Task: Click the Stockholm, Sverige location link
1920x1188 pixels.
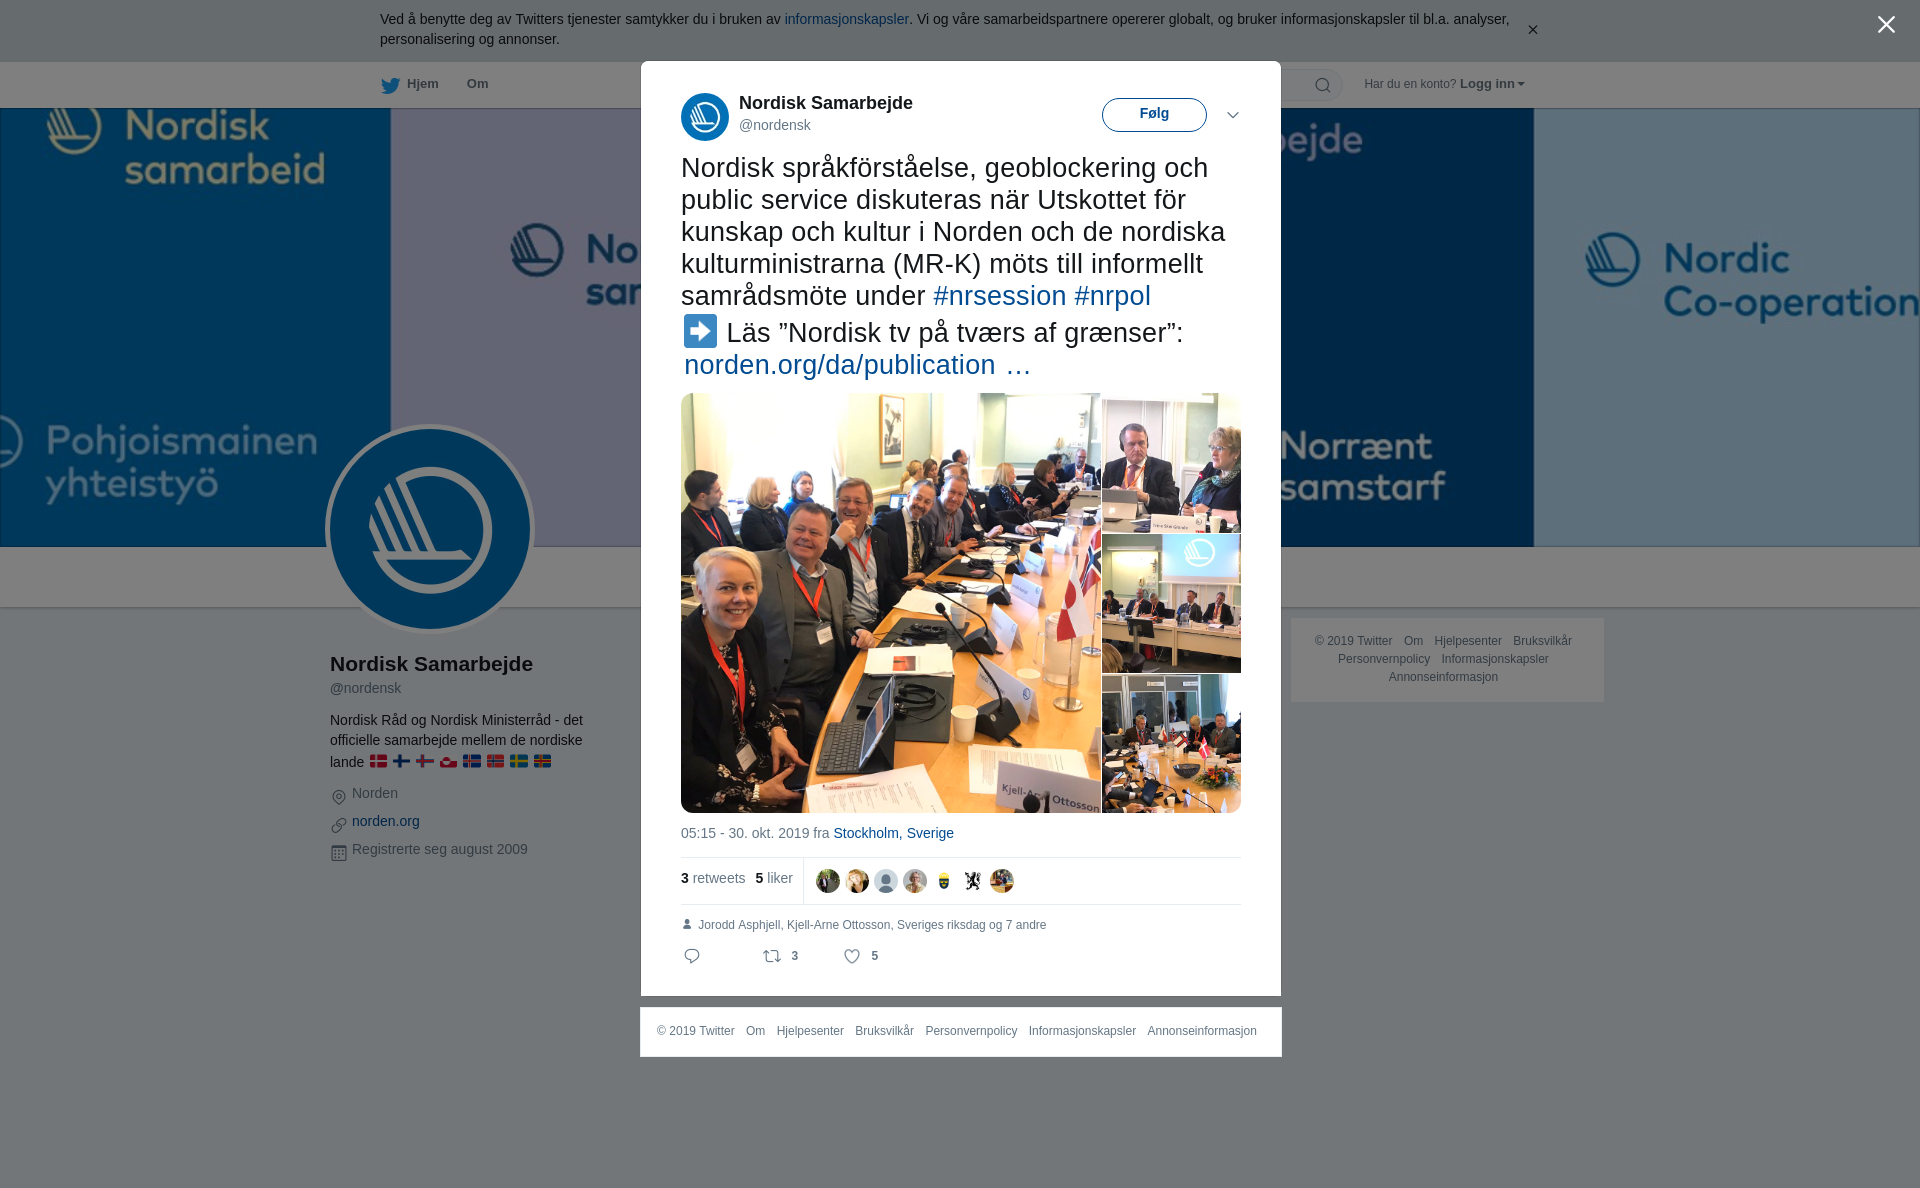Action: 893,833
